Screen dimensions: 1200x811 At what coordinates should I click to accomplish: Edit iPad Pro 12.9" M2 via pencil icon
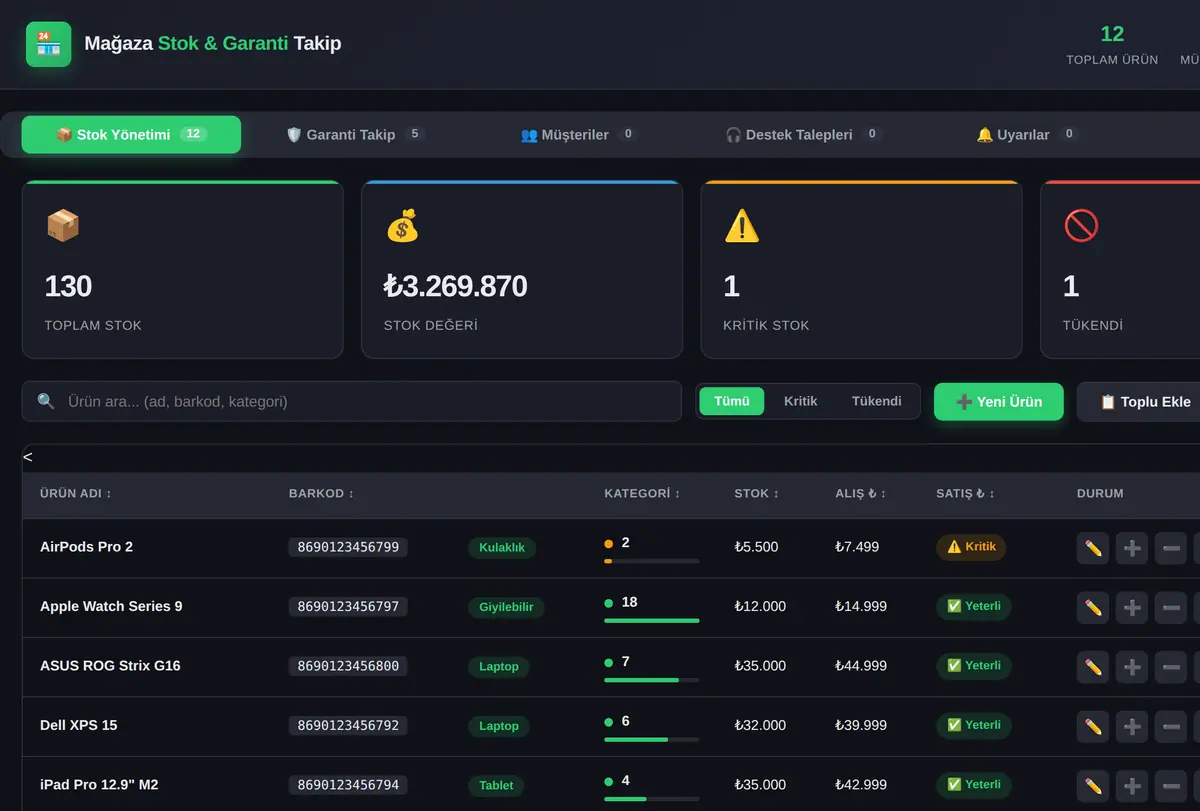(1093, 786)
